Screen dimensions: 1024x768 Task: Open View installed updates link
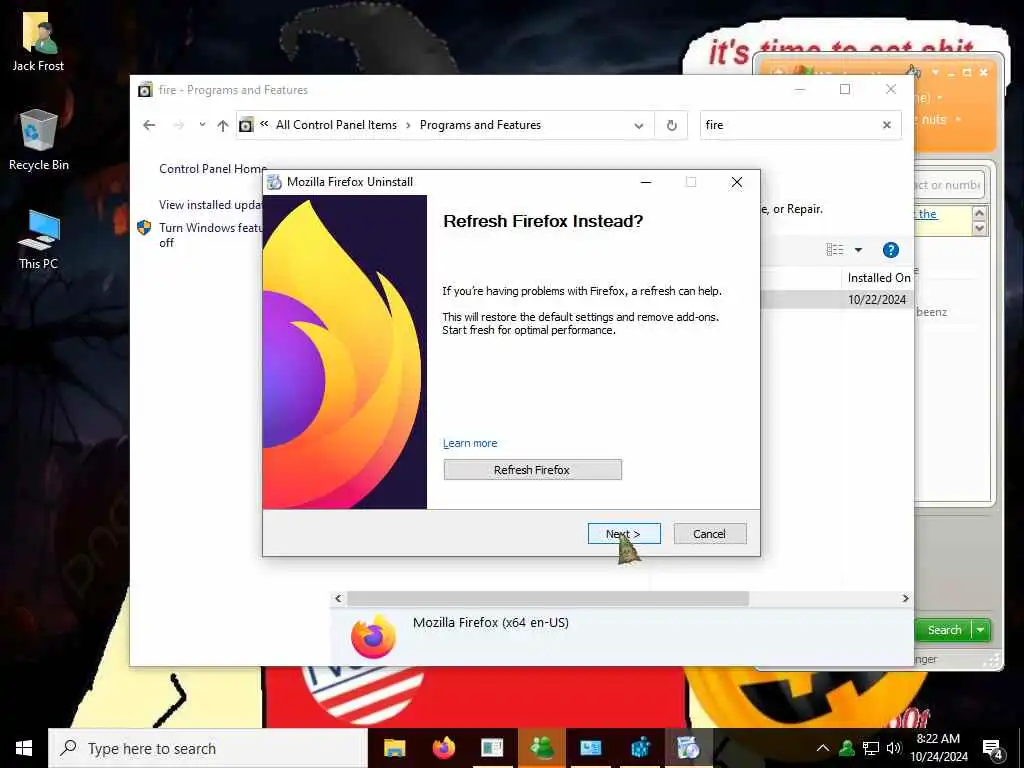[210, 204]
